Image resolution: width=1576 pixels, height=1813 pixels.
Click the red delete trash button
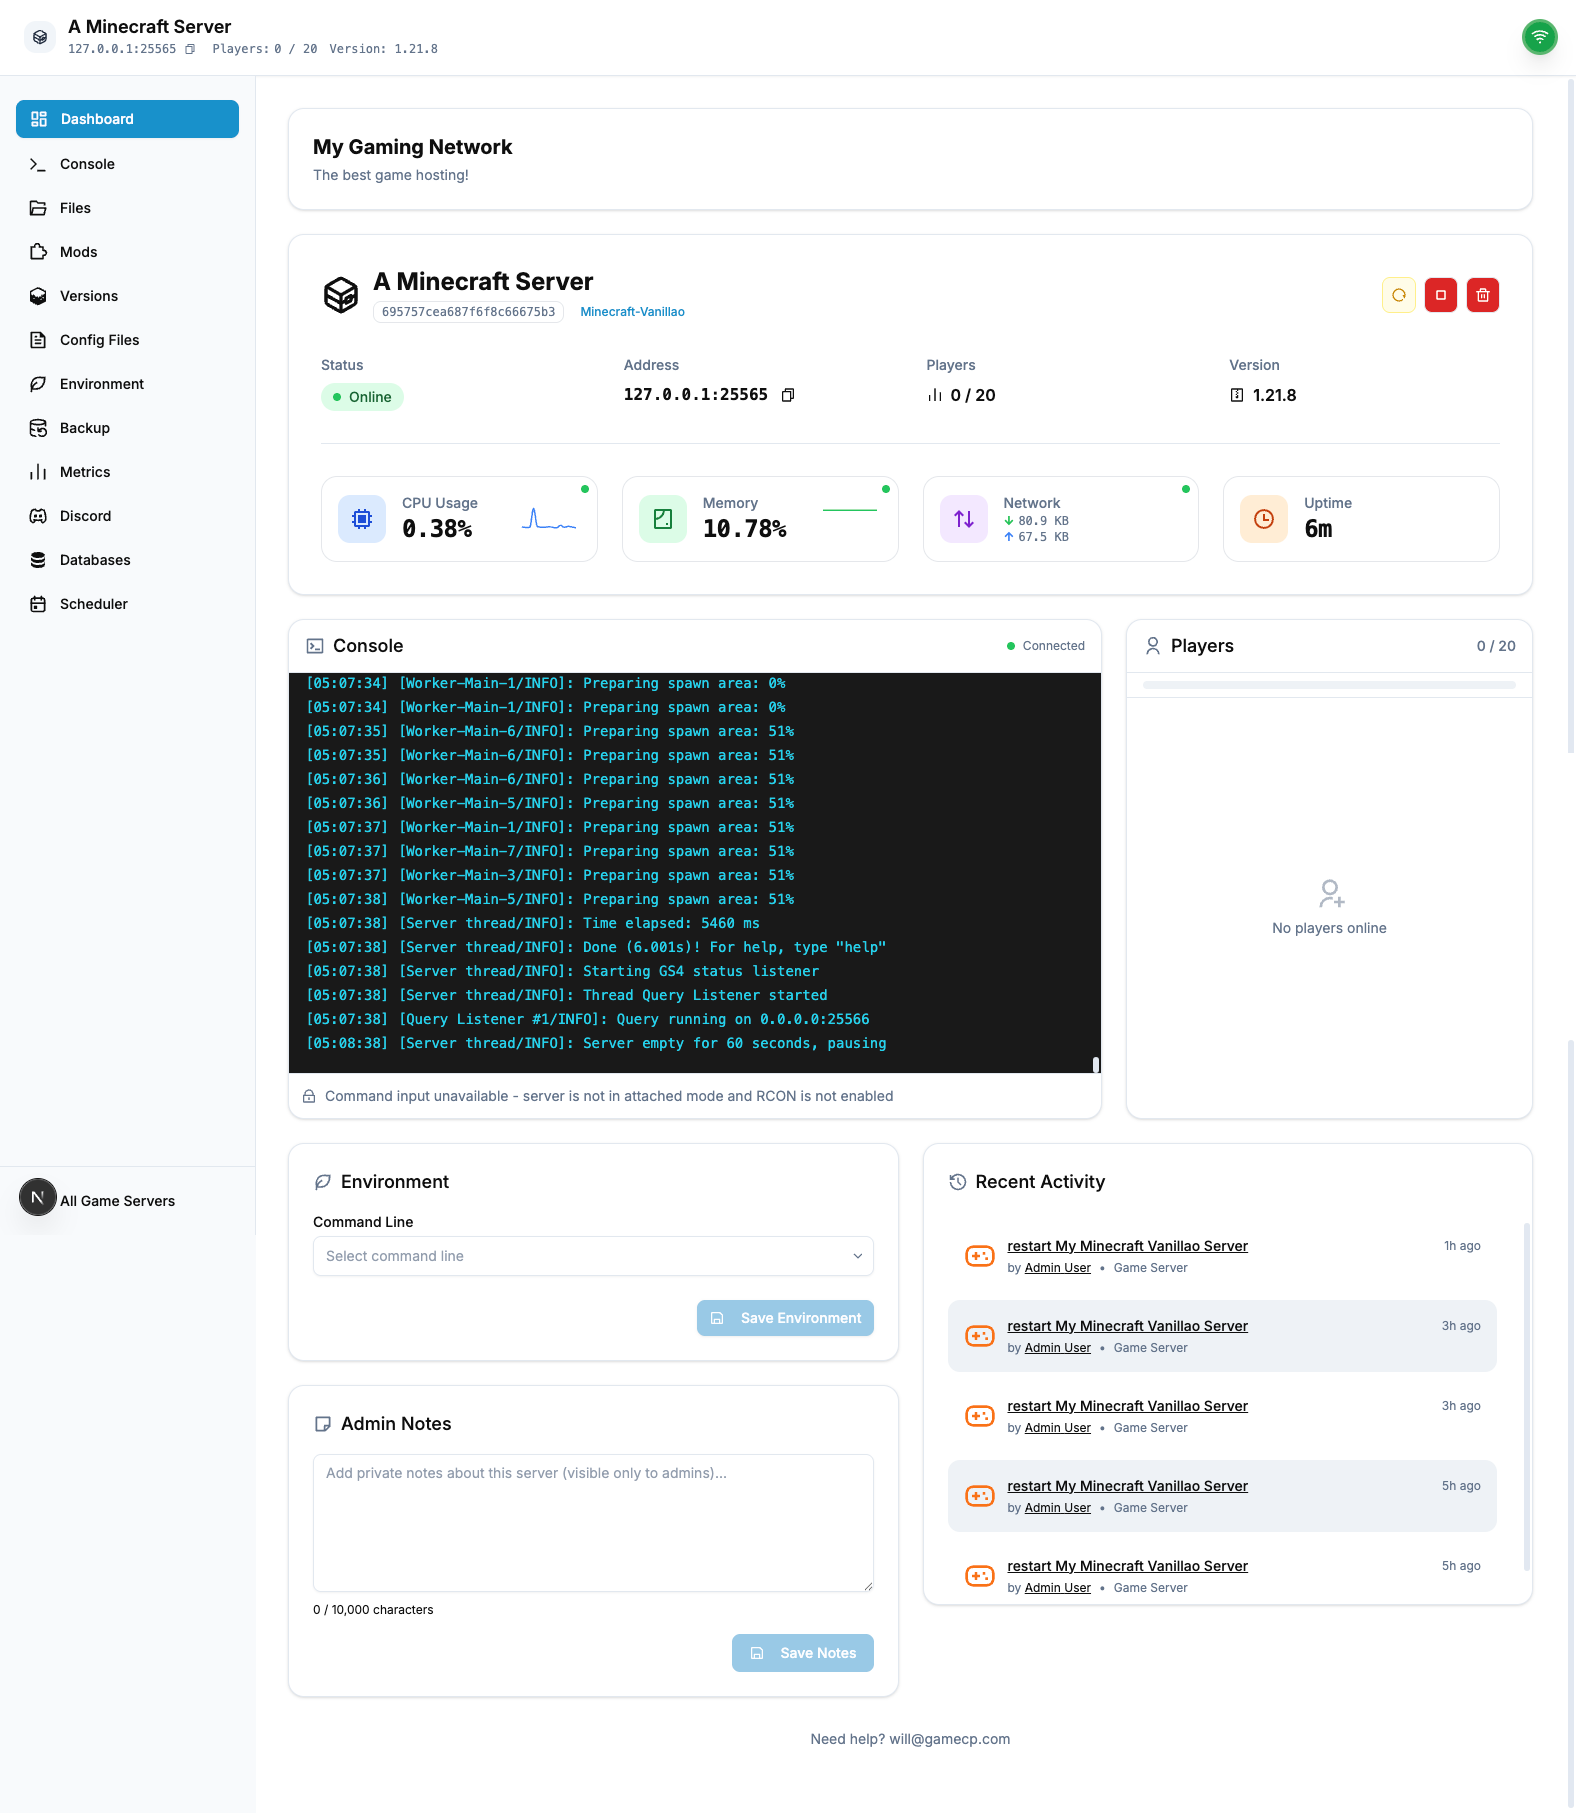pyautogui.click(x=1483, y=295)
